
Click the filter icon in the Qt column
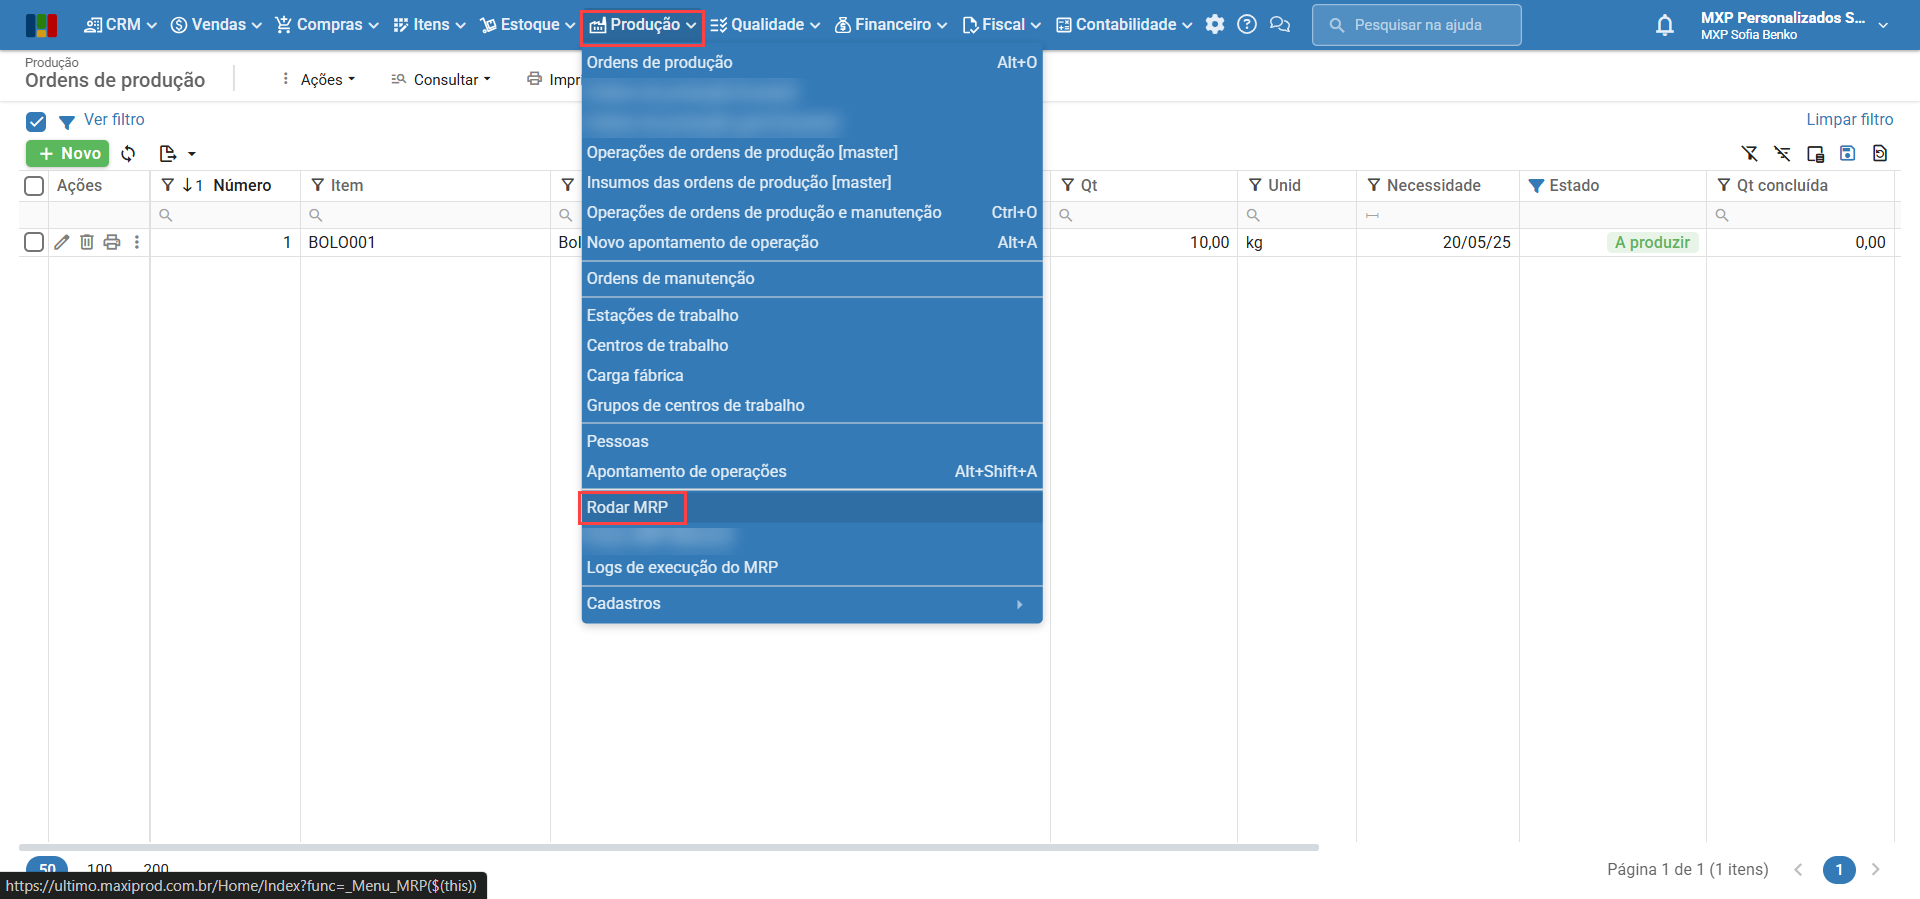(x=1068, y=185)
